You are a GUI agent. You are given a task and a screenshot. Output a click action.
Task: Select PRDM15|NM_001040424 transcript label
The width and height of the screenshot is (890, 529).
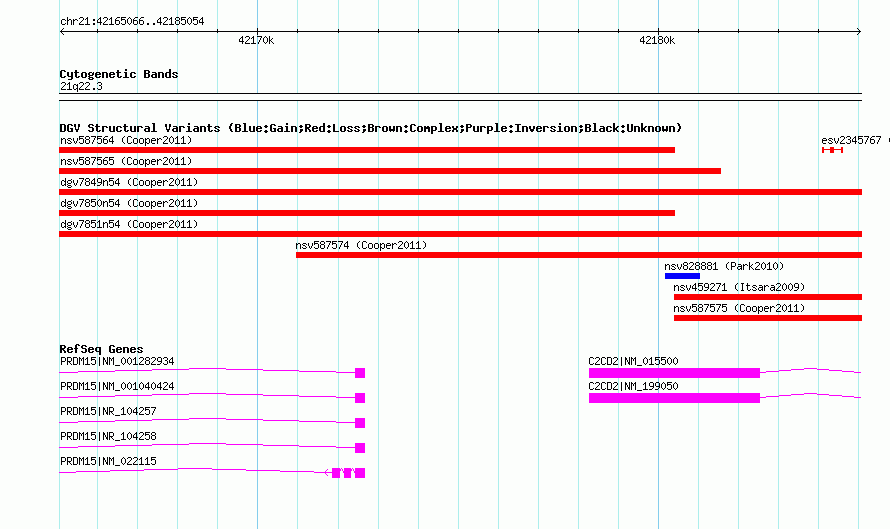coord(117,386)
